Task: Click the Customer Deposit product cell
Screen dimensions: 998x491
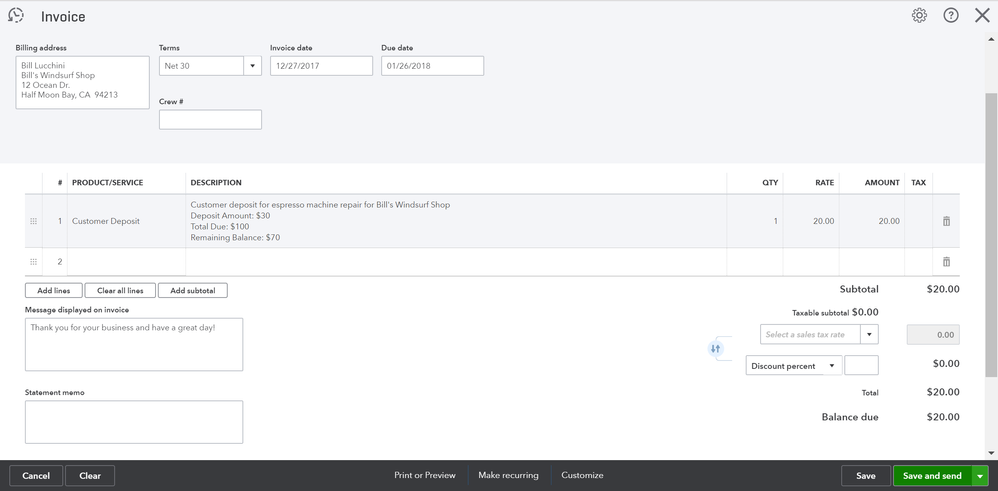Action: [127, 221]
